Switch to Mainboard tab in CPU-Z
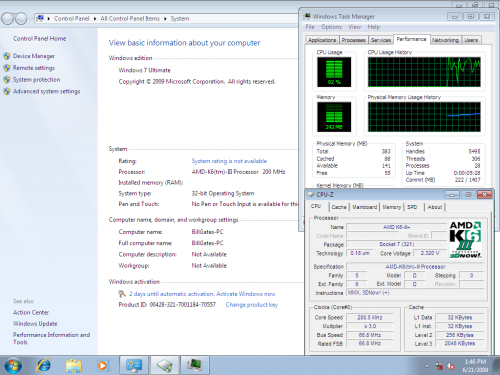This screenshot has height=375, width=500. point(365,207)
